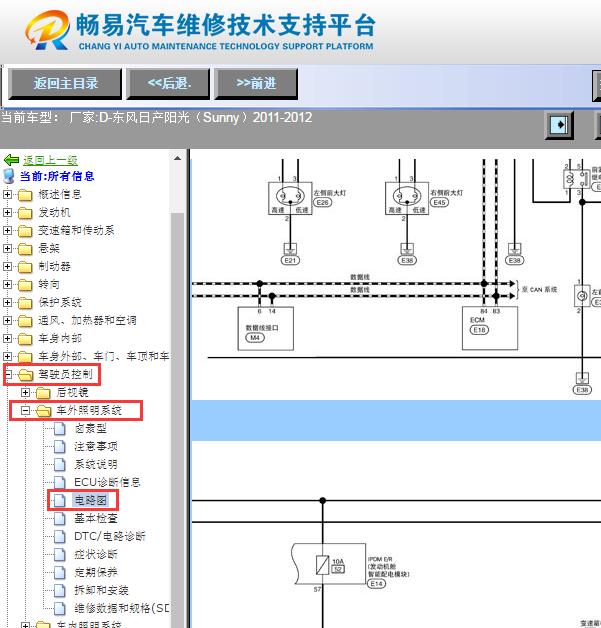
Task: Select the 保护系统 folder icon
Action: click(25, 303)
